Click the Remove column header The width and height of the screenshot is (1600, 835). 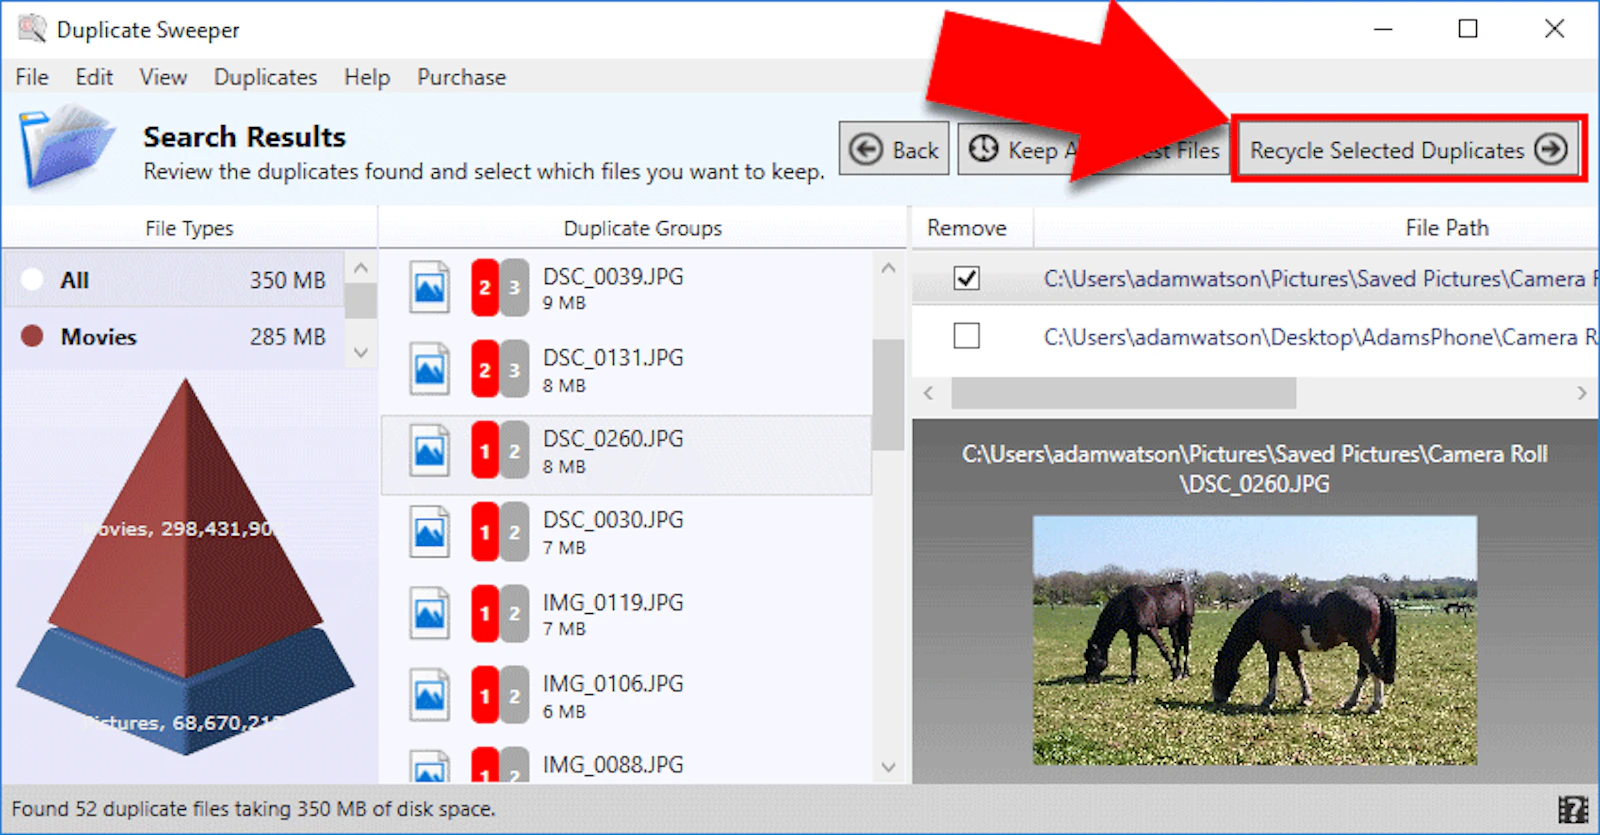pyautogui.click(x=967, y=228)
